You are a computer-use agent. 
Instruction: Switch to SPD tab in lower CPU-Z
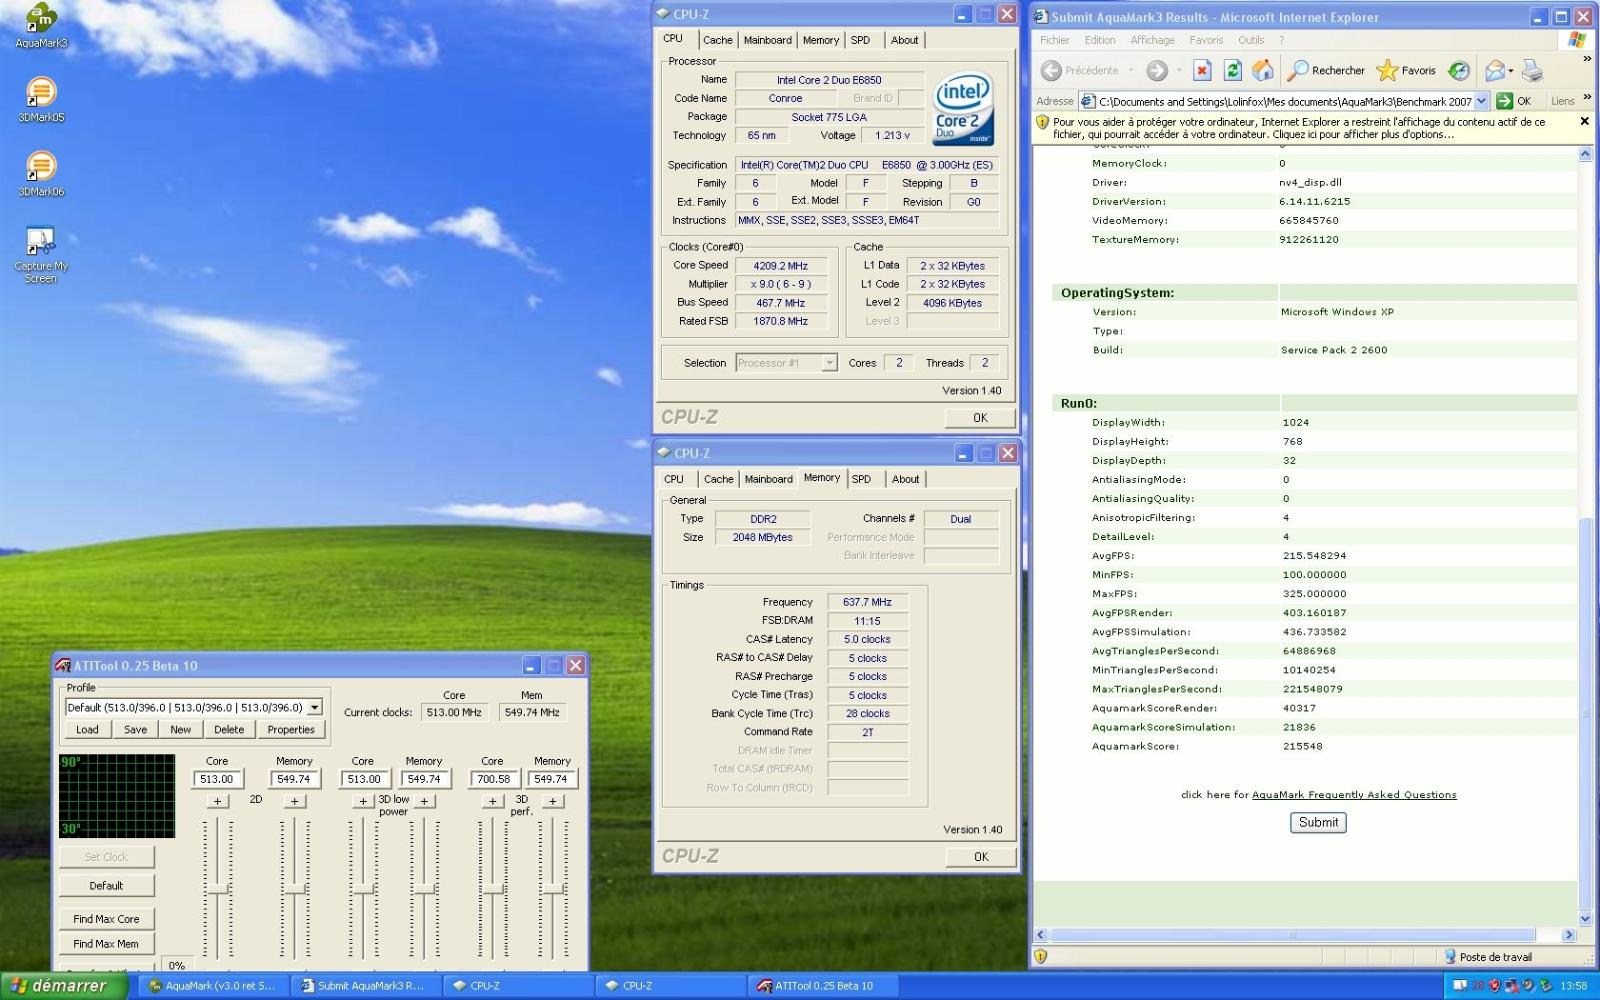tap(861, 479)
